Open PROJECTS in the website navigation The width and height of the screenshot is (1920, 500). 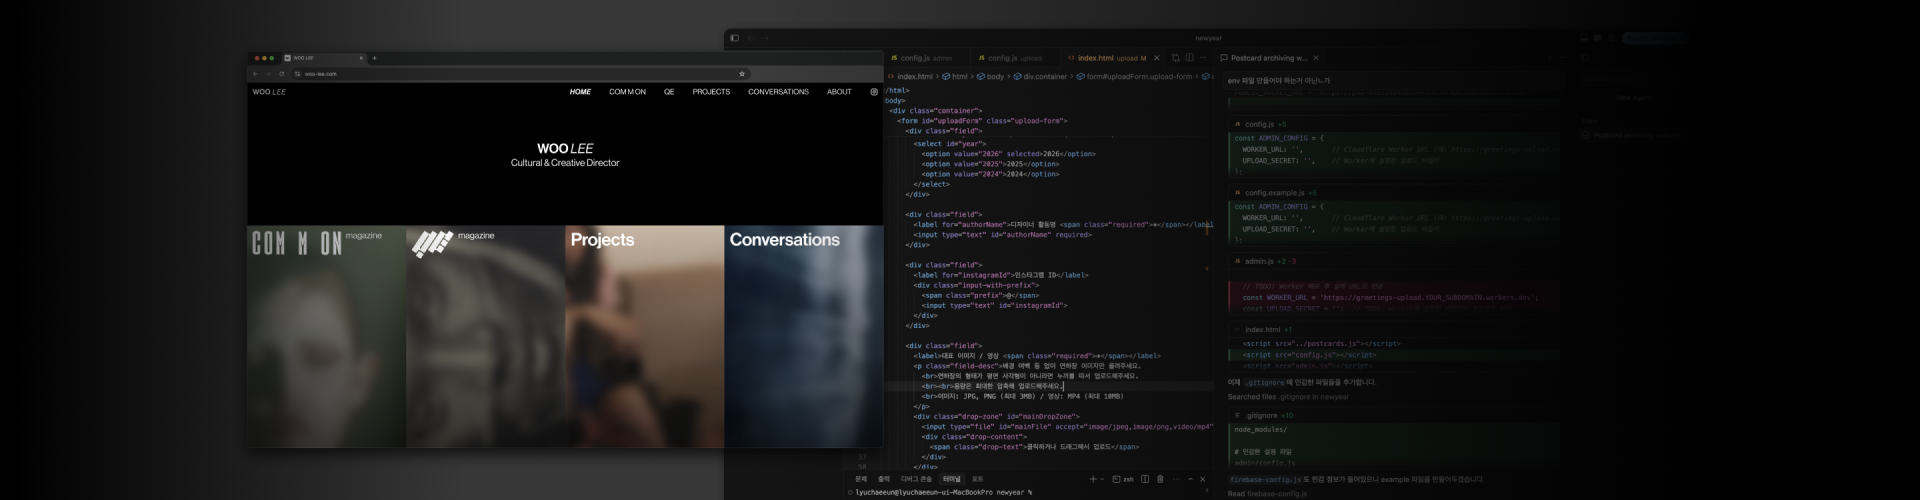tap(711, 92)
